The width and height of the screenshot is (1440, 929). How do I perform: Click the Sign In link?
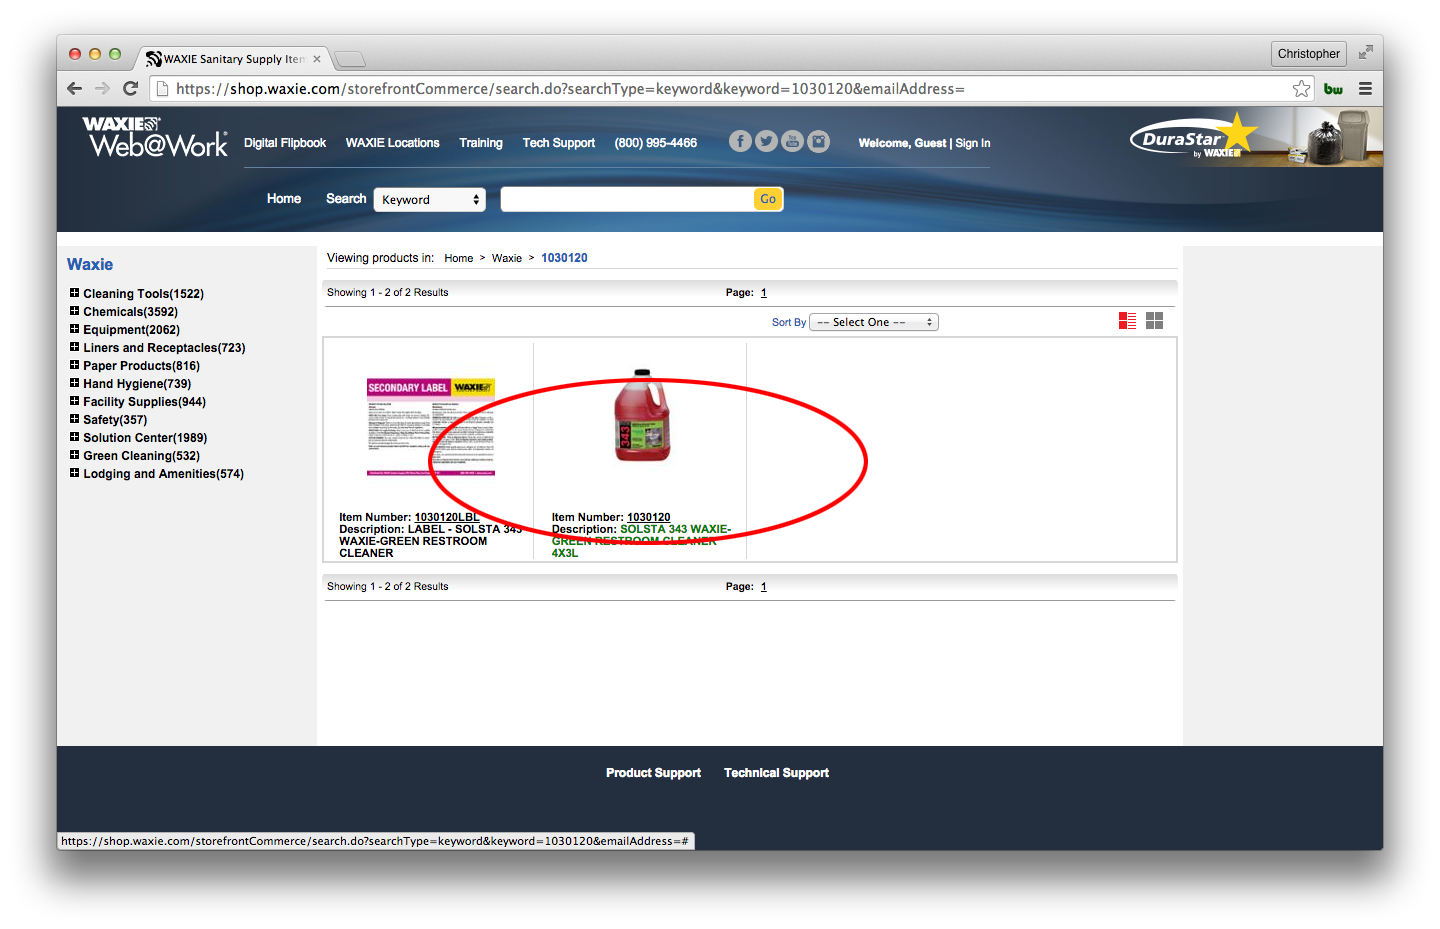click(973, 143)
